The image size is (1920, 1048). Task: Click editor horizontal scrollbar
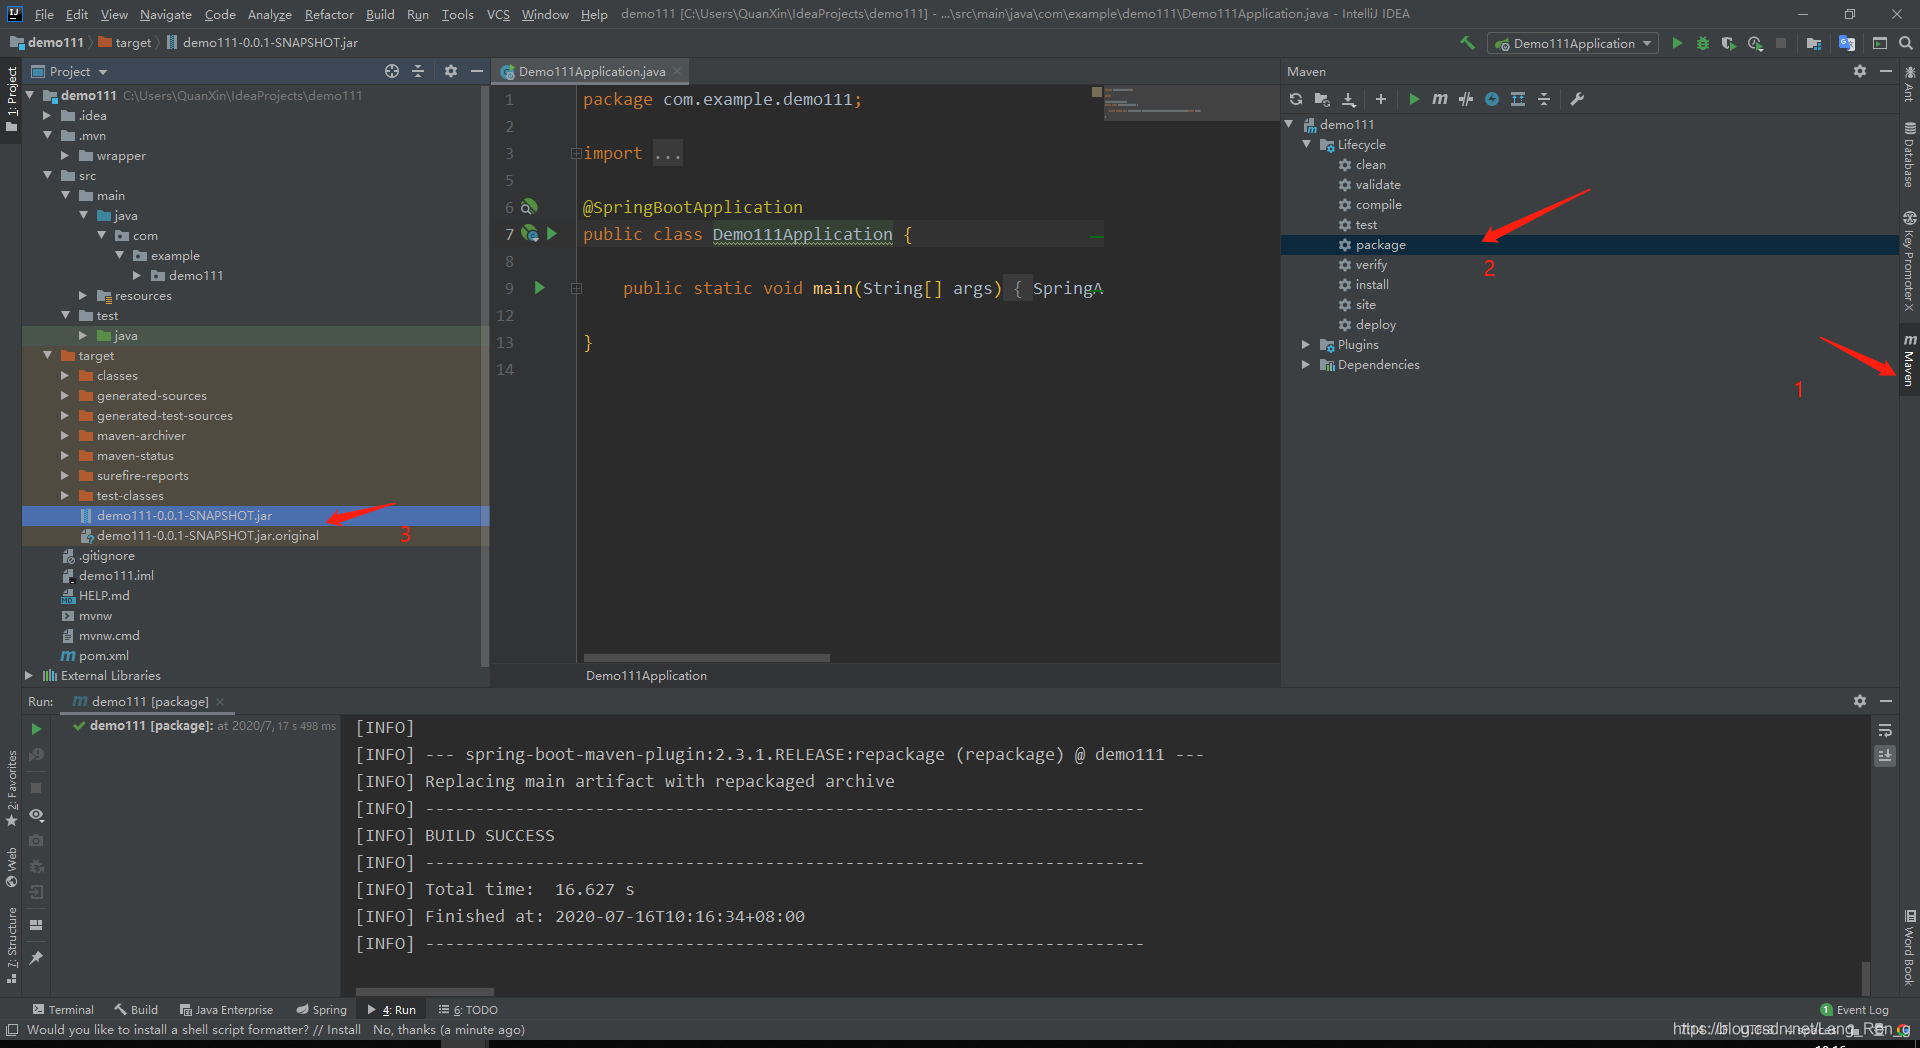(x=706, y=658)
